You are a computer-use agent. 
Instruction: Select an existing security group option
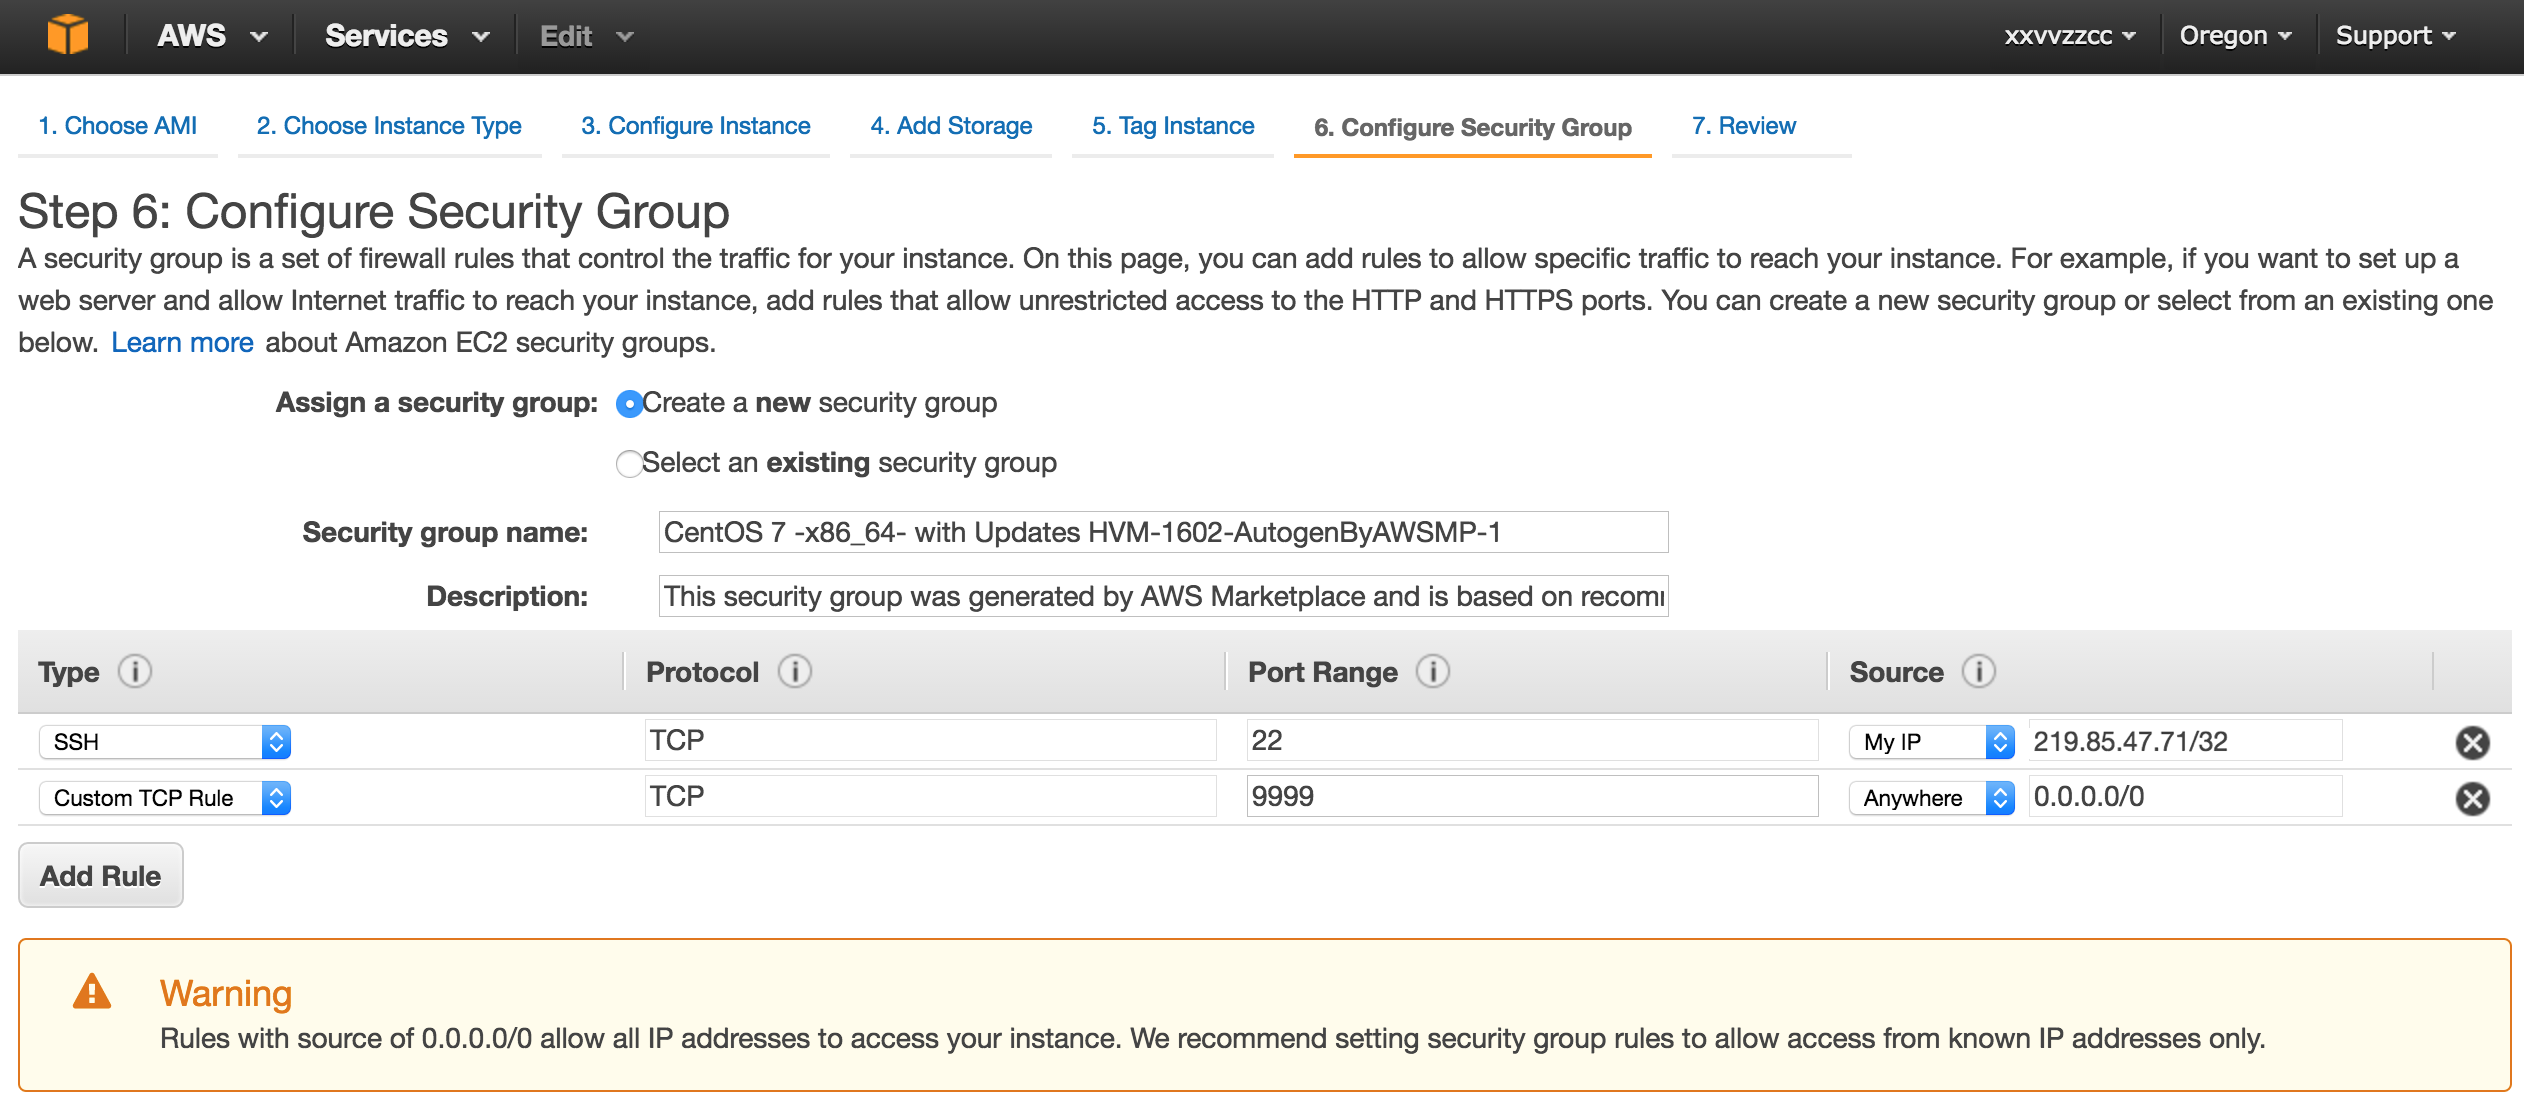629,464
